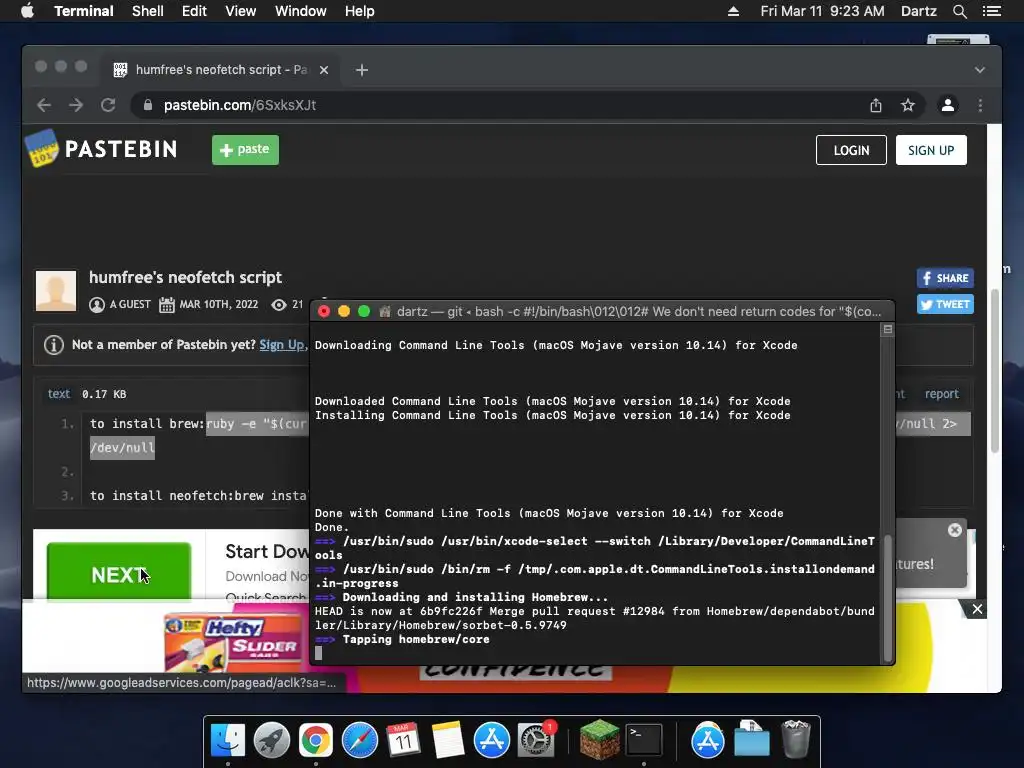The height and width of the screenshot is (768, 1024).
Task: Close the humfree's neofetch script tab
Action: [x=324, y=70]
